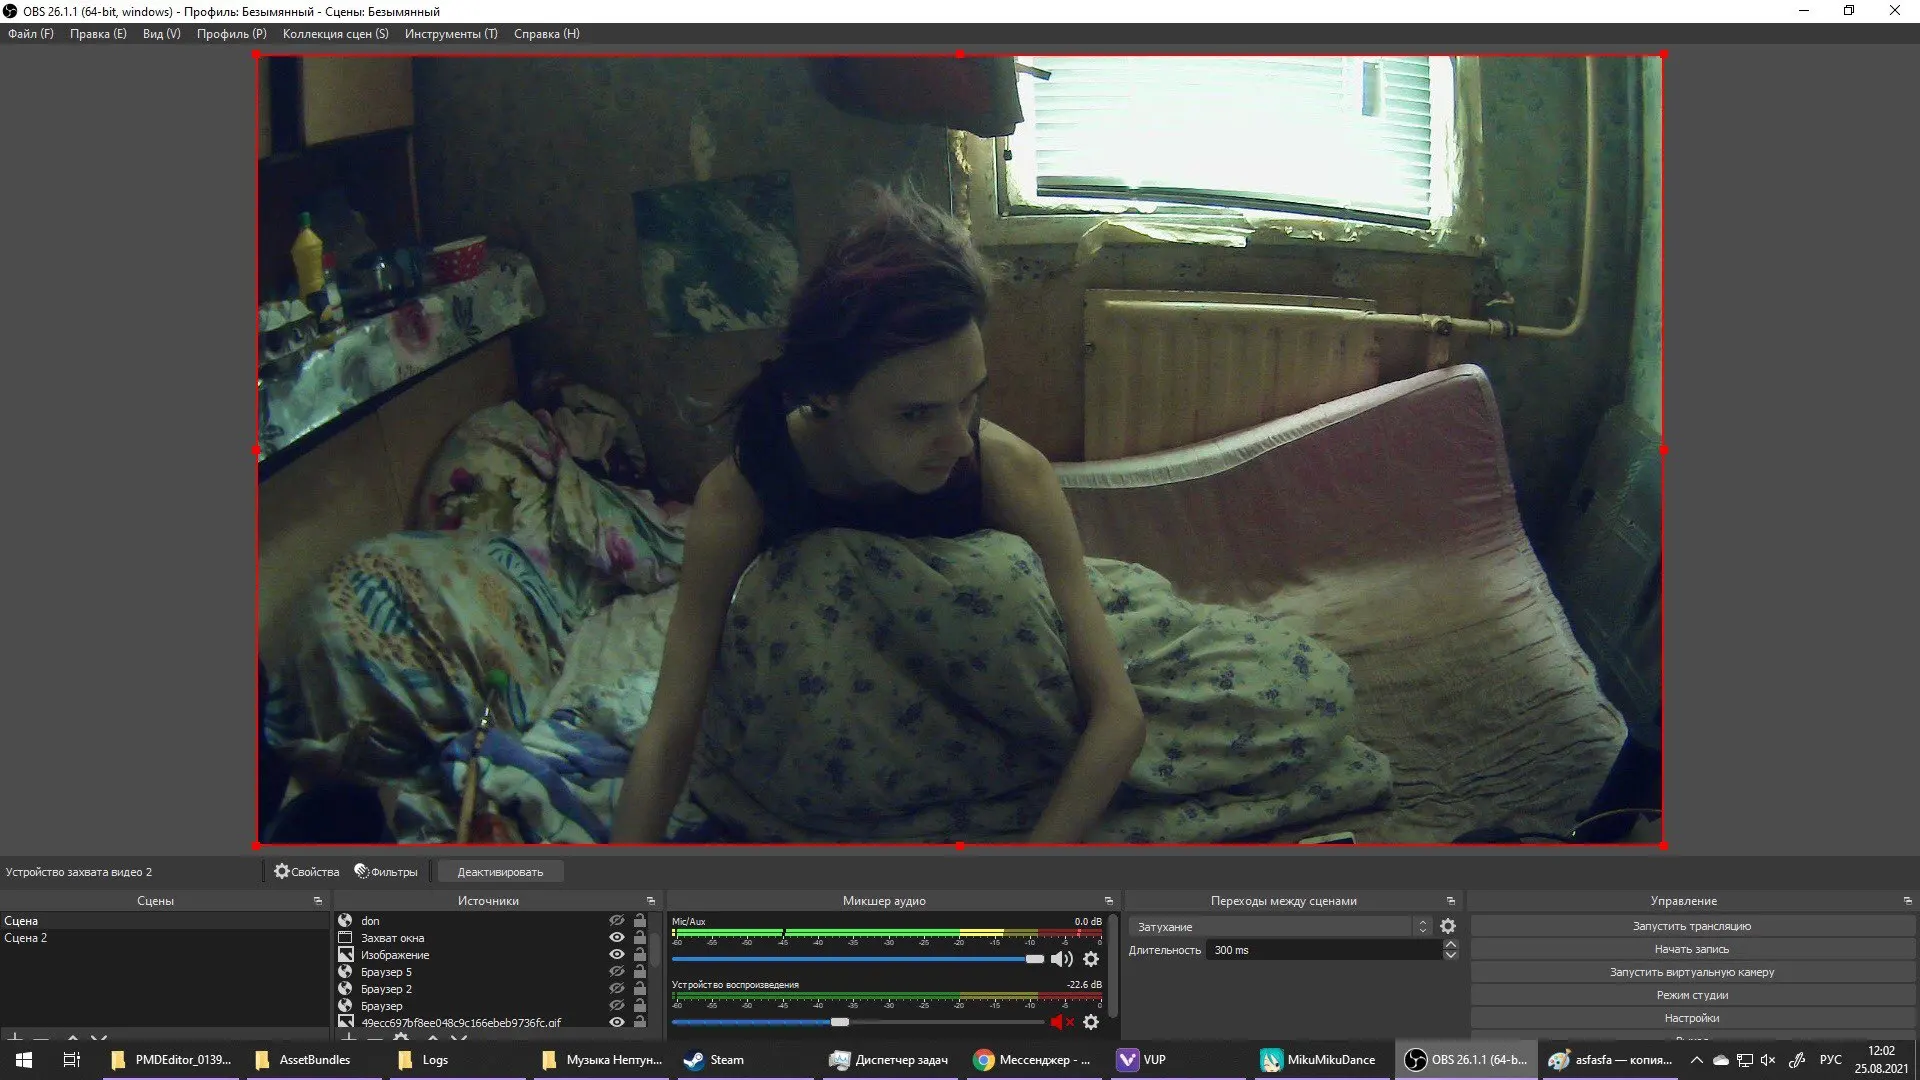
Task: Toggle visibility of Браузер 5 source
Action: pos(617,972)
